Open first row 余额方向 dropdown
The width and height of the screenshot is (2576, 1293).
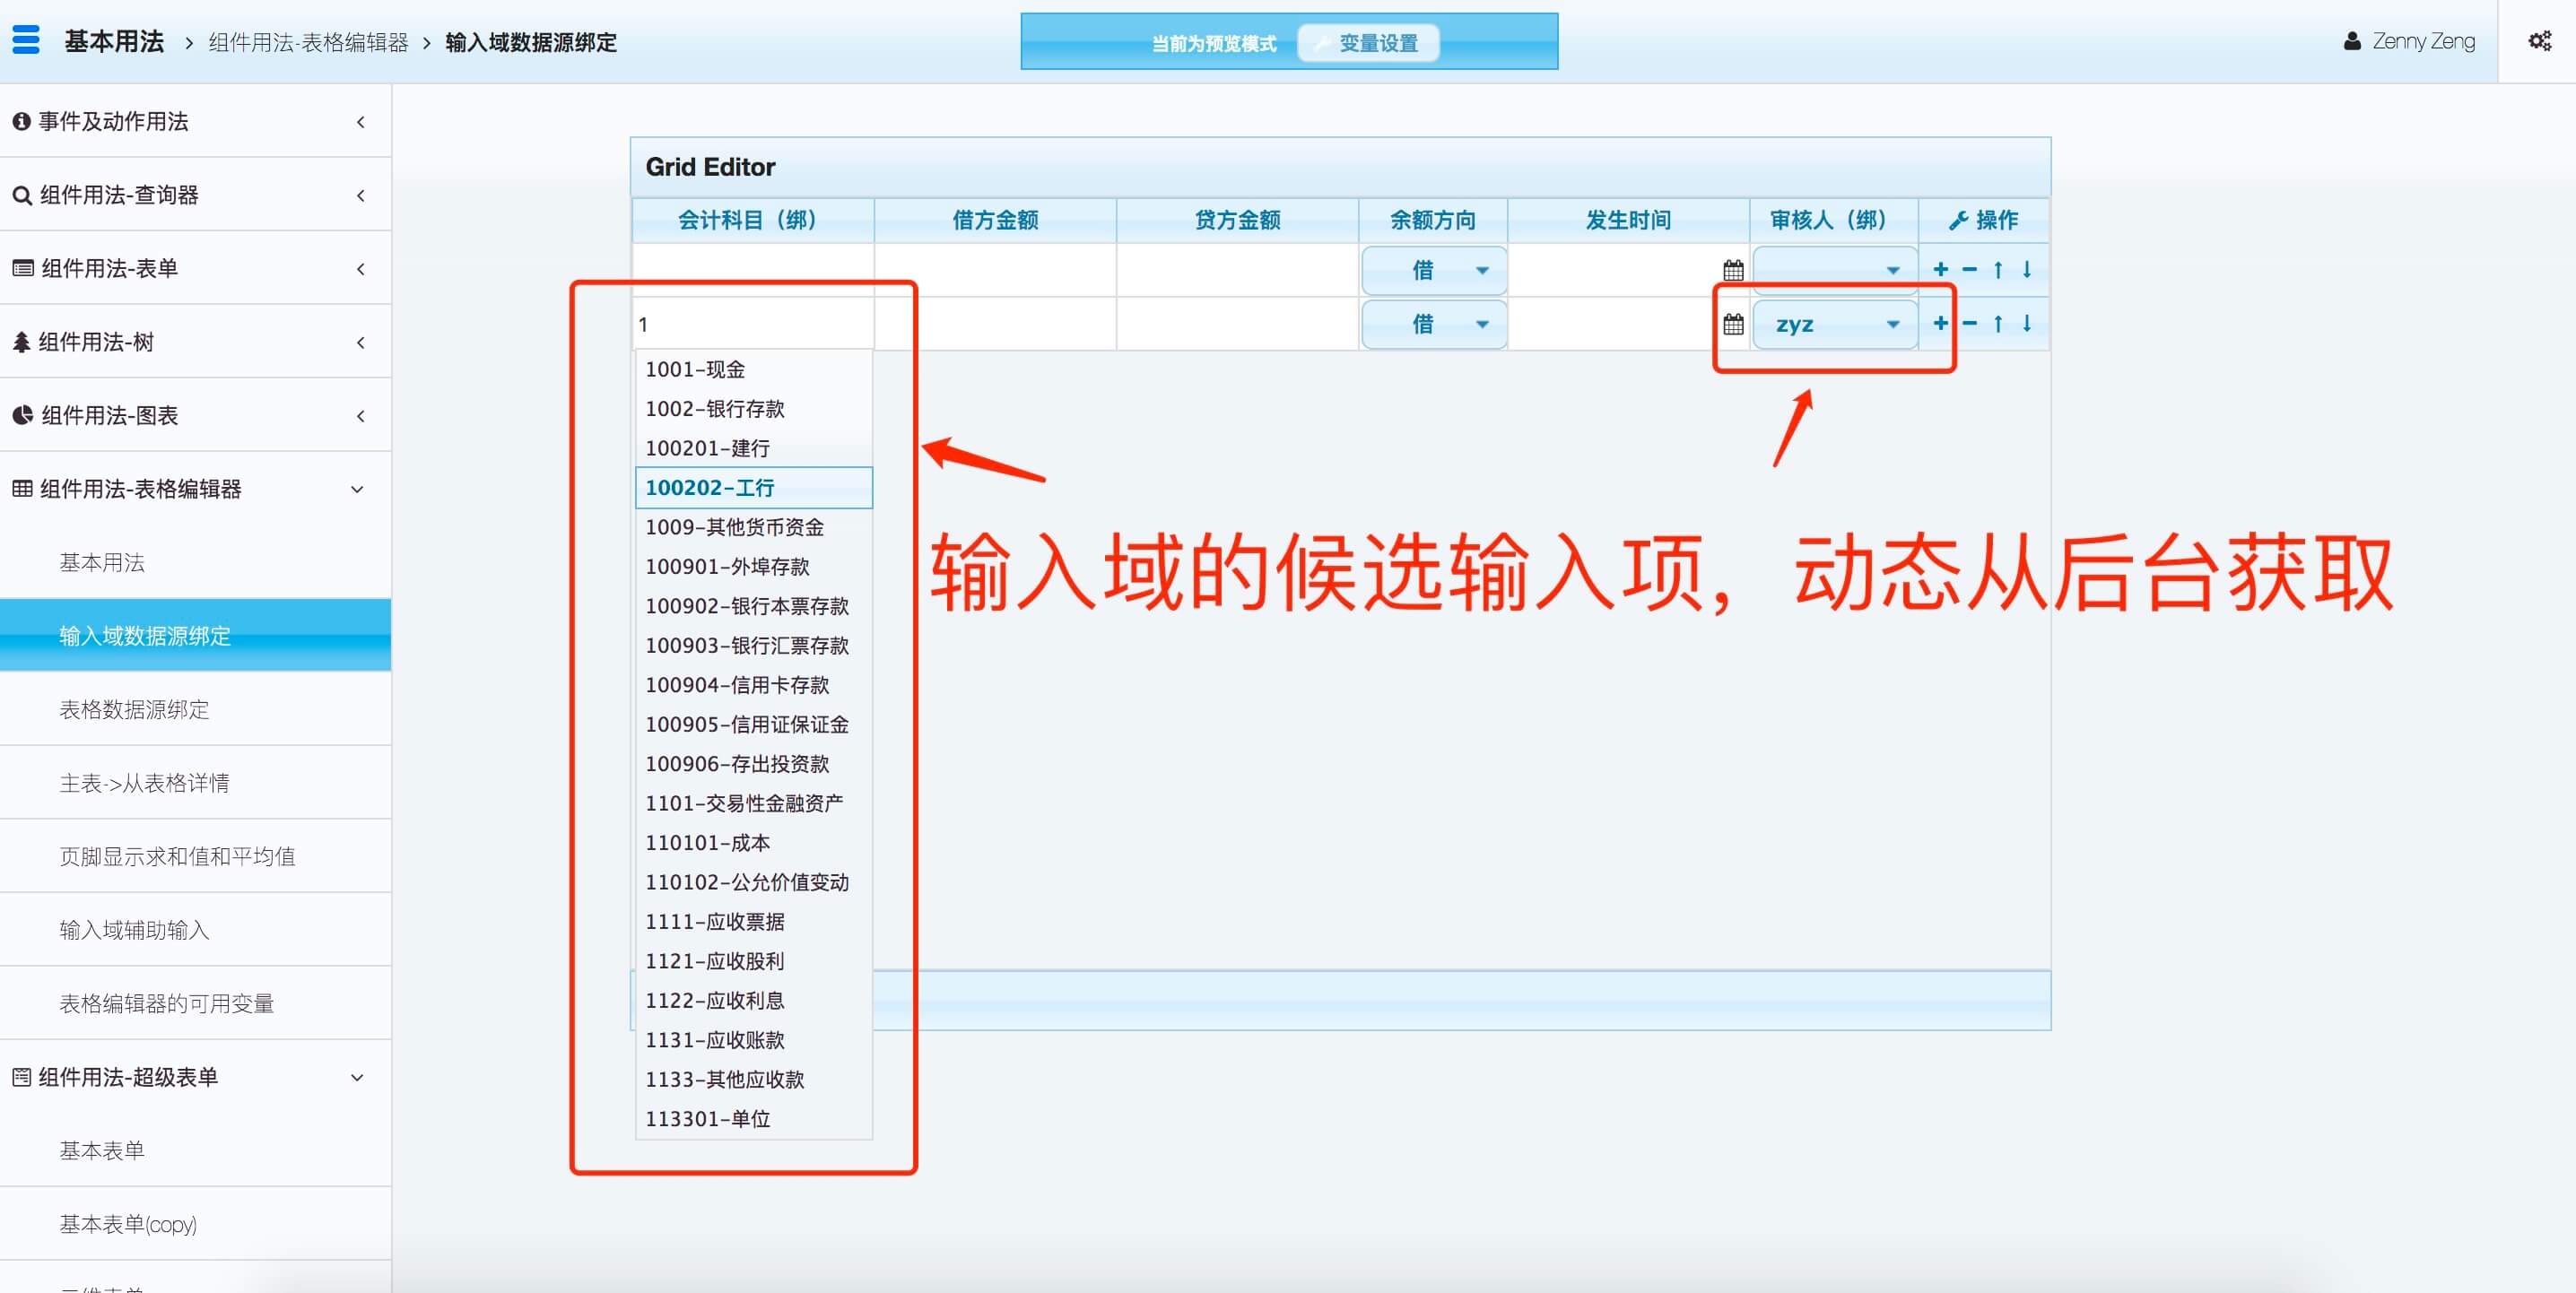1434,270
